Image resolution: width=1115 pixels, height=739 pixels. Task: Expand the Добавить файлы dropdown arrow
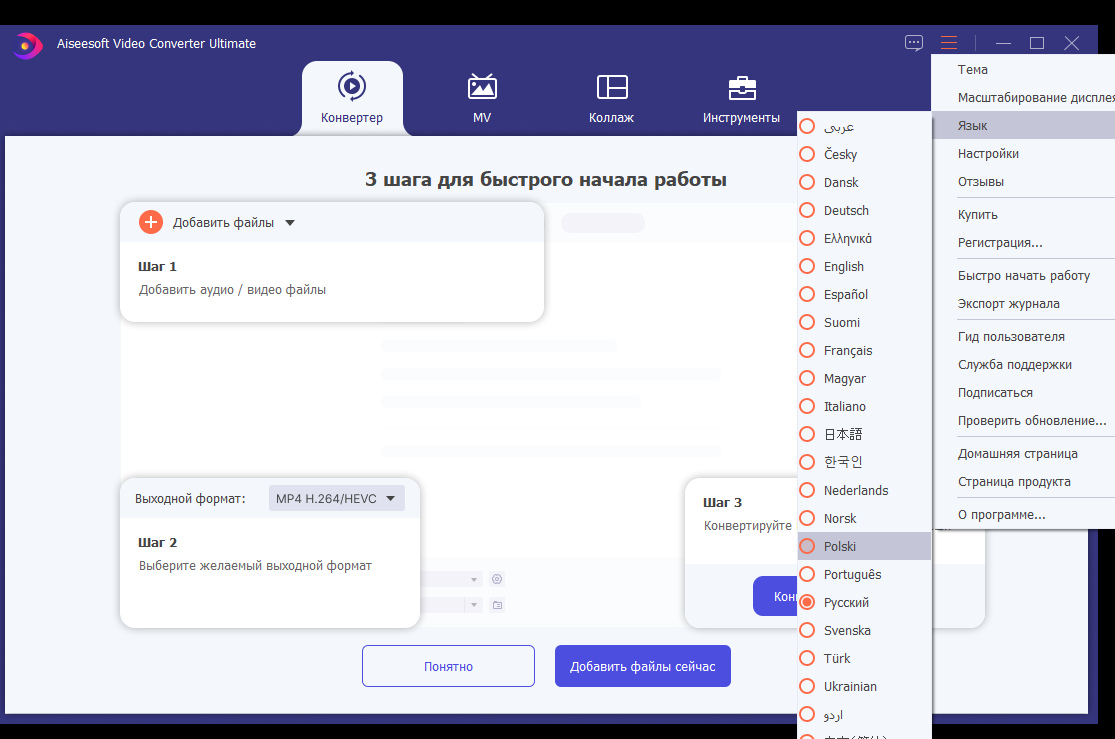pyautogui.click(x=290, y=223)
